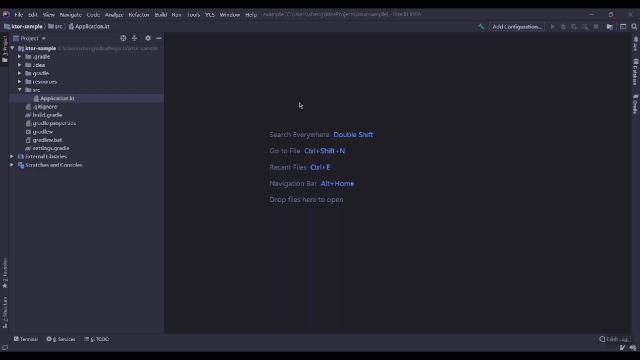Viewport: 640px width, 360px height.
Task: Click the locate/scroll-from-source target icon in the Project panel
Action: point(123,38)
